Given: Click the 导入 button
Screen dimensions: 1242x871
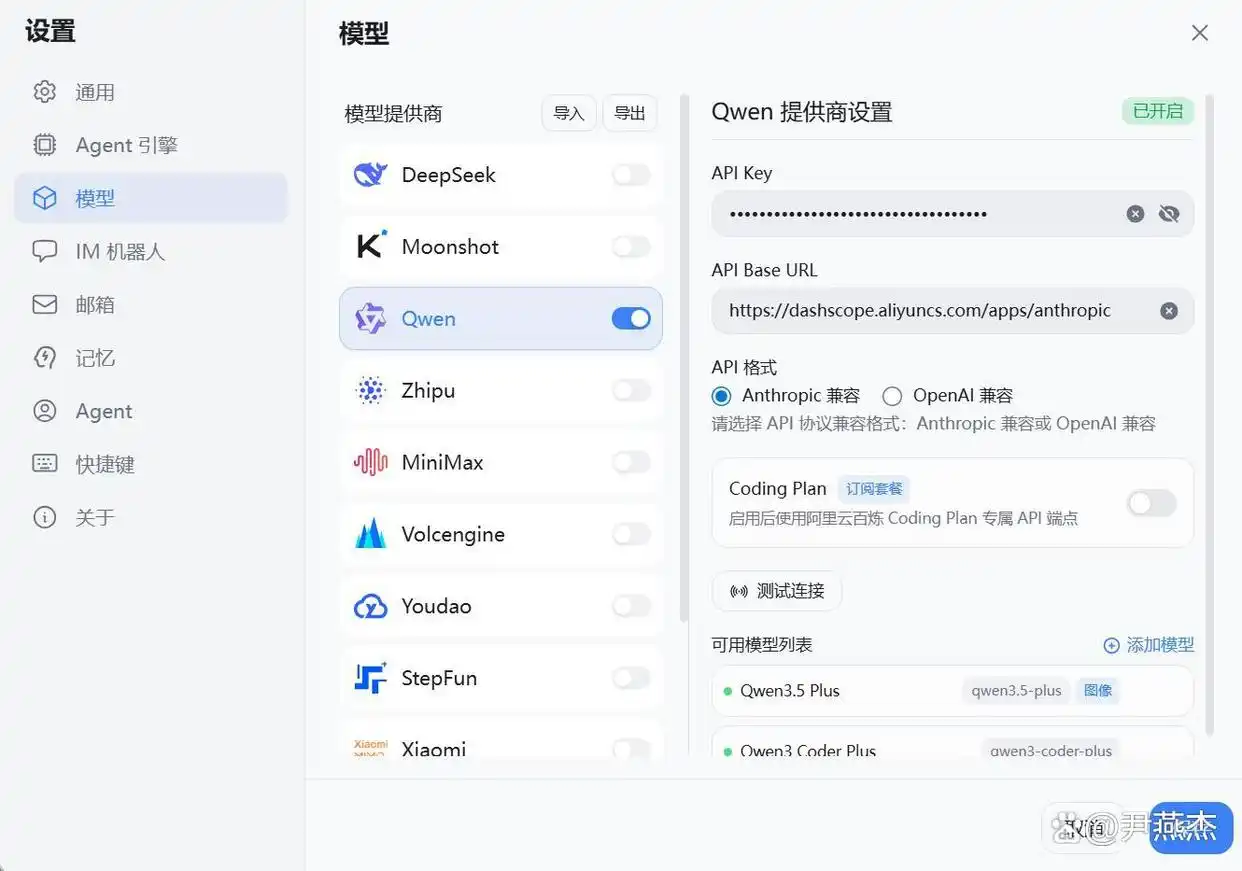Looking at the screenshot, I should (568, 113).
